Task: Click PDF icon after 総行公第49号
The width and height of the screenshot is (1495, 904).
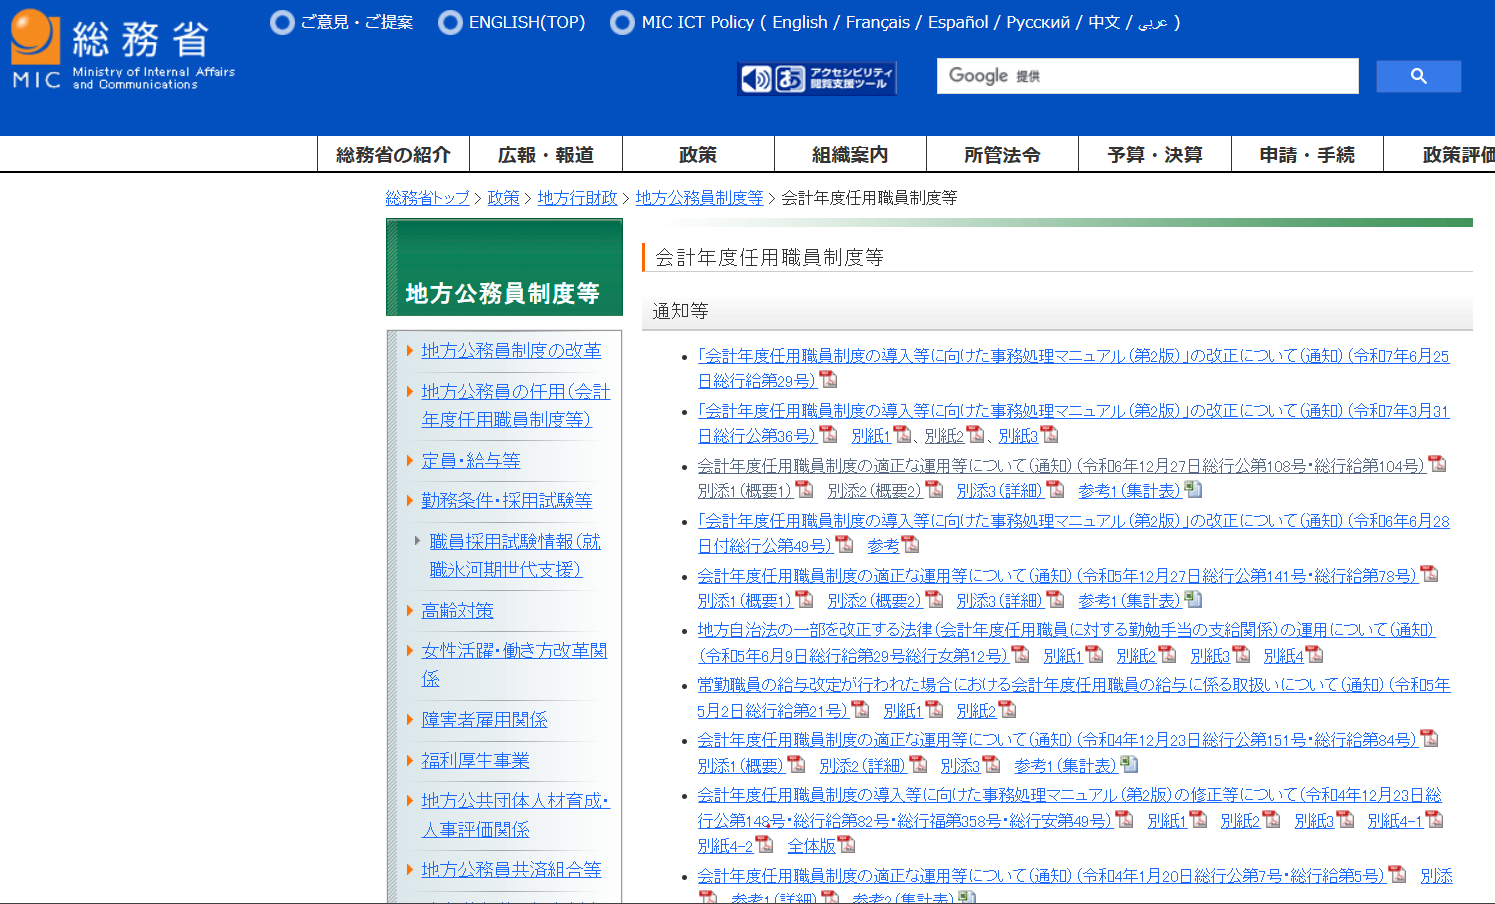Action: (x=844, y=544)
